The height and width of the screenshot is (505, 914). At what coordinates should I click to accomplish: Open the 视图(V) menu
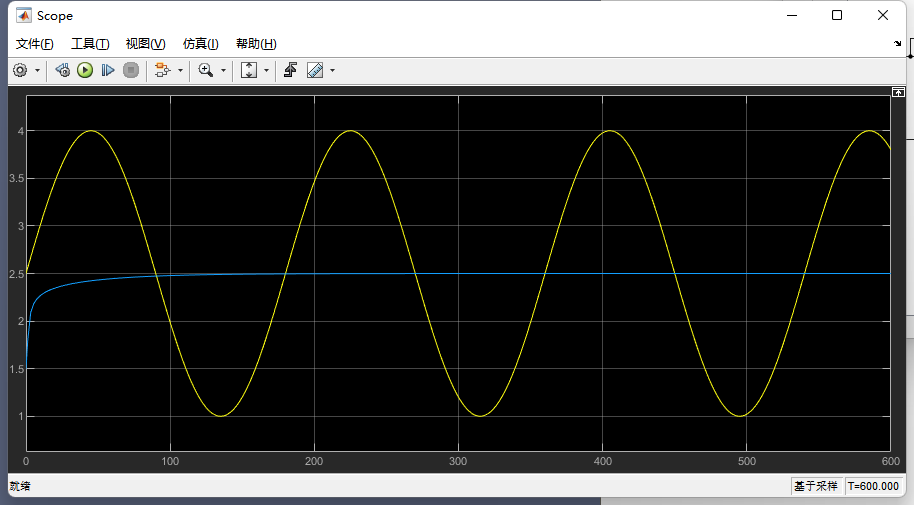(x=146, y=44)
